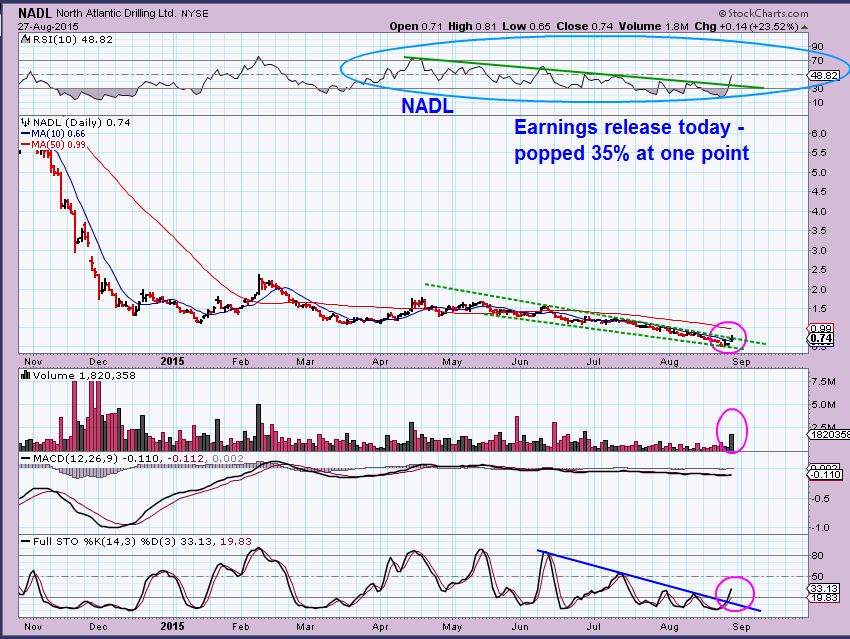
Task: Click the 48.82 RSI value tag on the axis
Action: pos(825,75)
